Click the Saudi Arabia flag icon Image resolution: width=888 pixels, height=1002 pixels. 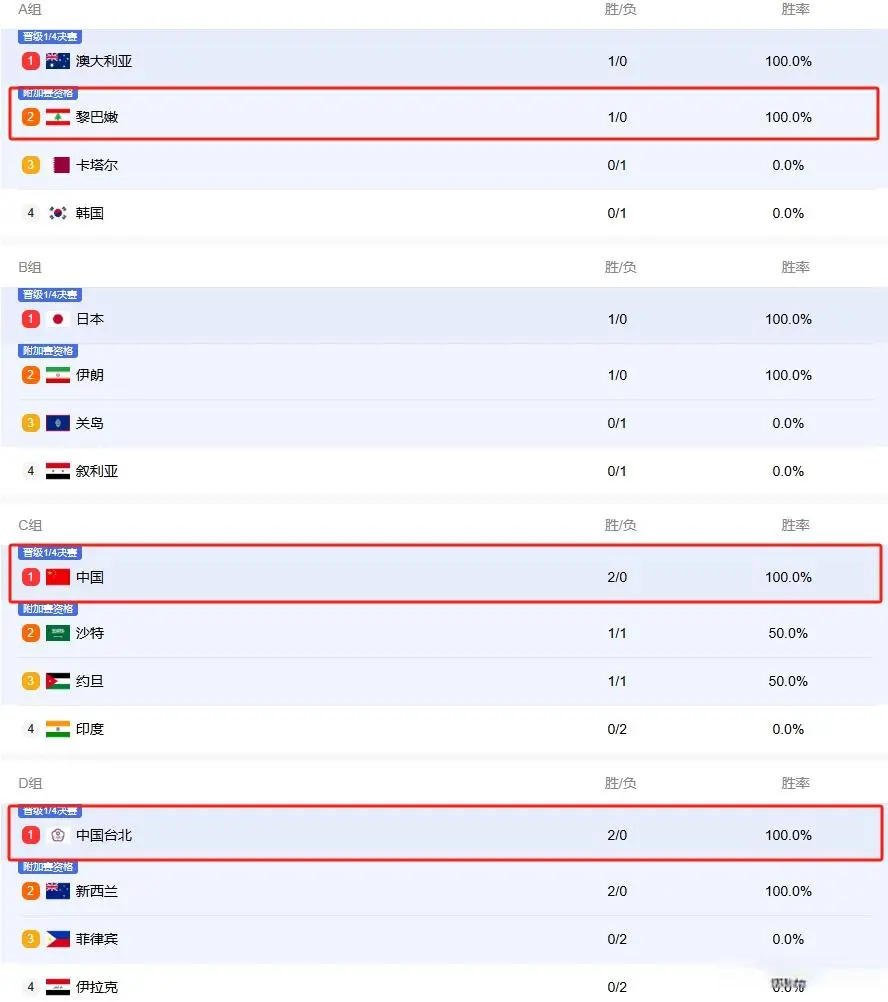[58, 633]
